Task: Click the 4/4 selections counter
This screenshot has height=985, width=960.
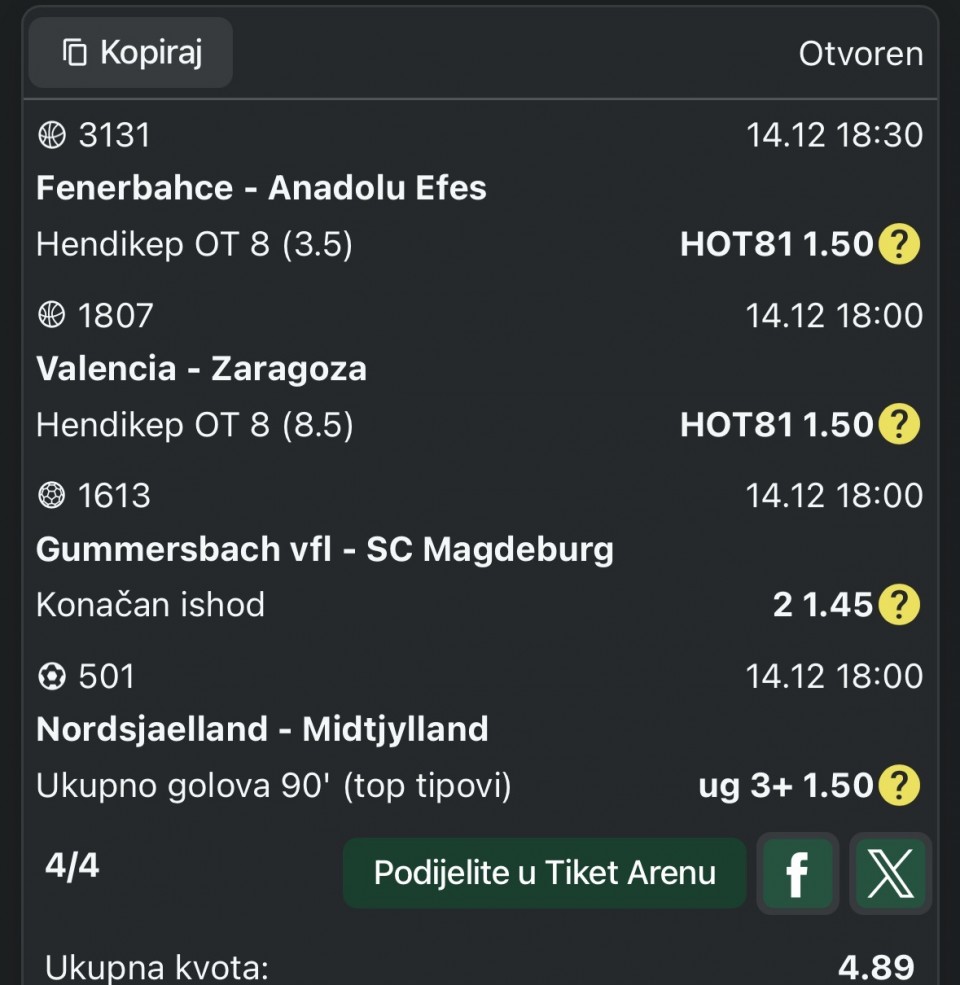Action: coord(72,865)
